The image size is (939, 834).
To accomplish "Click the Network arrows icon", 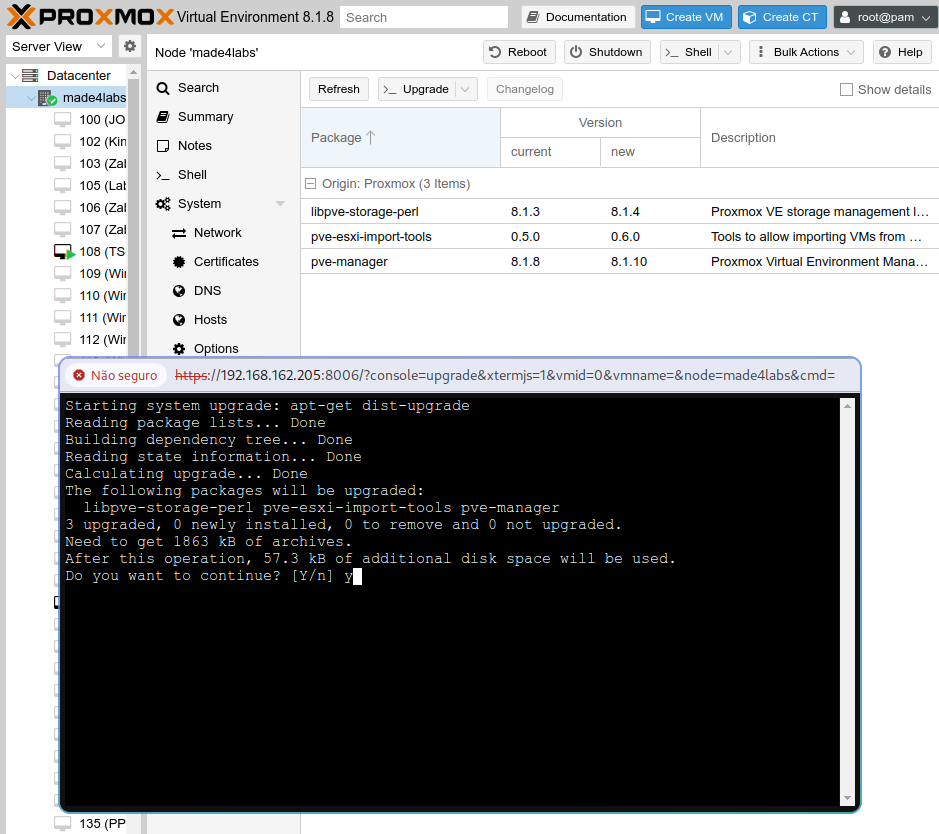I will click(x=179, y=233).
